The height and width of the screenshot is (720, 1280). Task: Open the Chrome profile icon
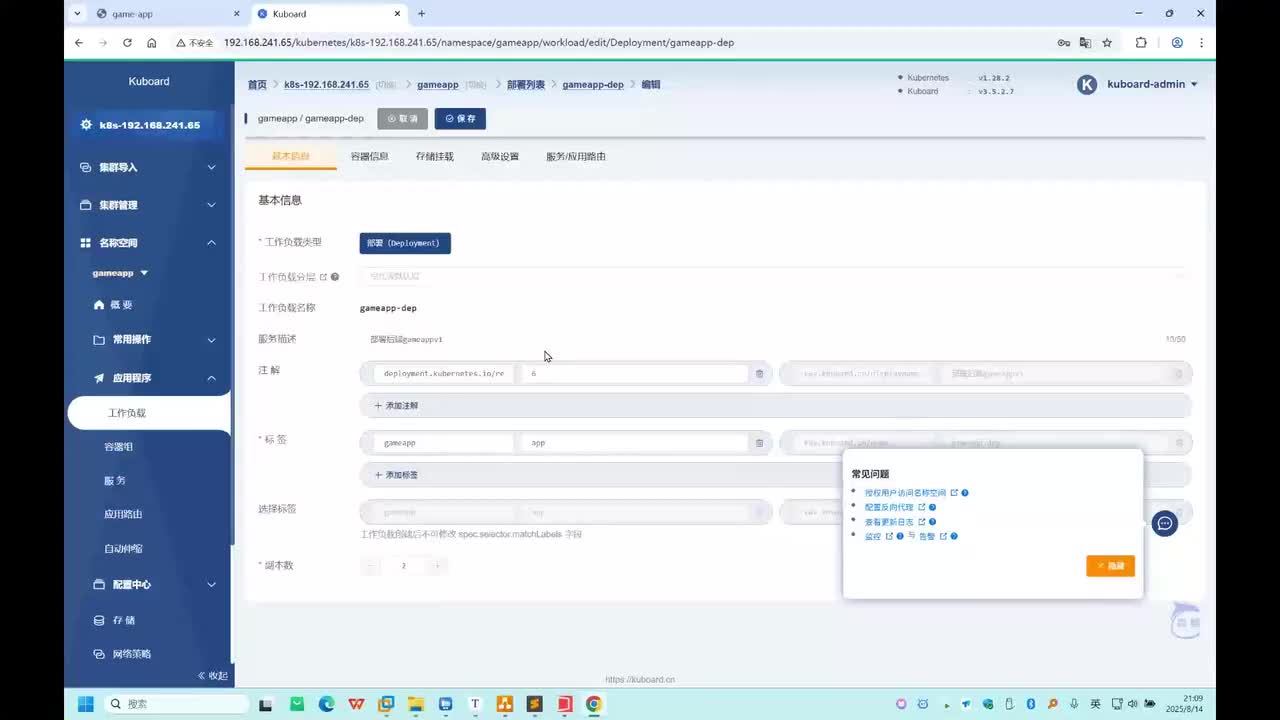click(1177, 43)
